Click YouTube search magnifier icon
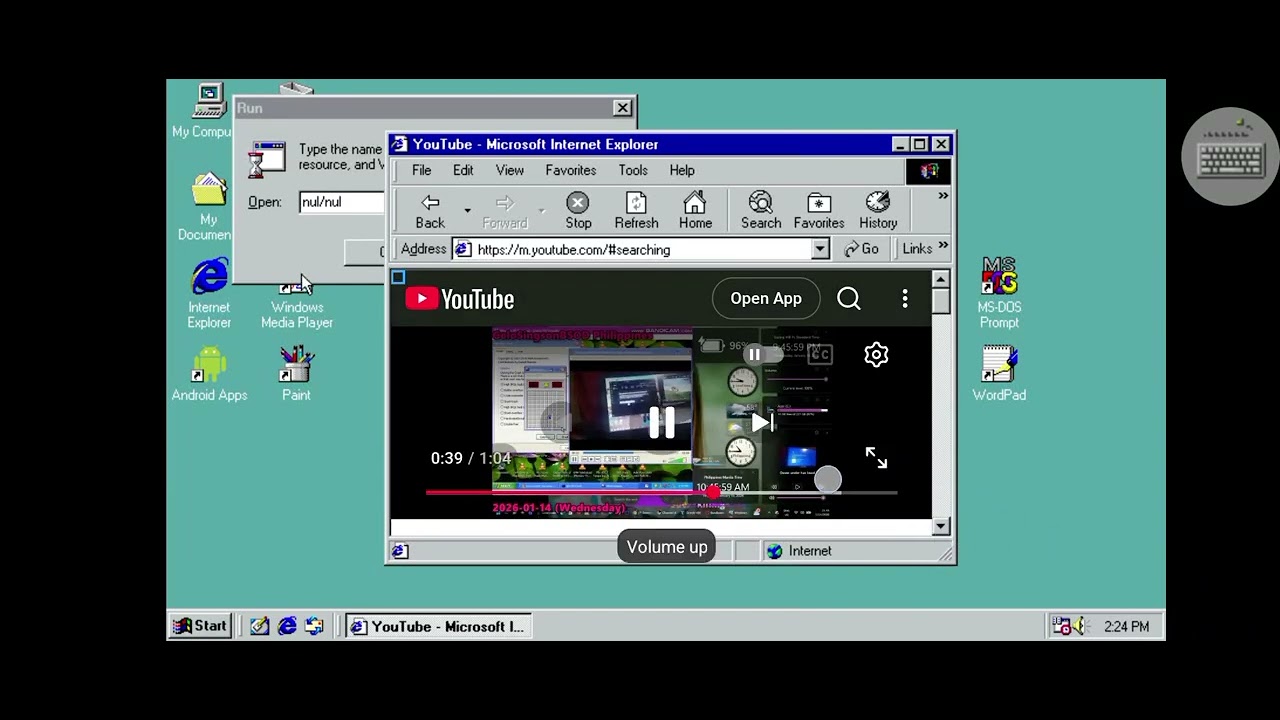 click(849, 298)
